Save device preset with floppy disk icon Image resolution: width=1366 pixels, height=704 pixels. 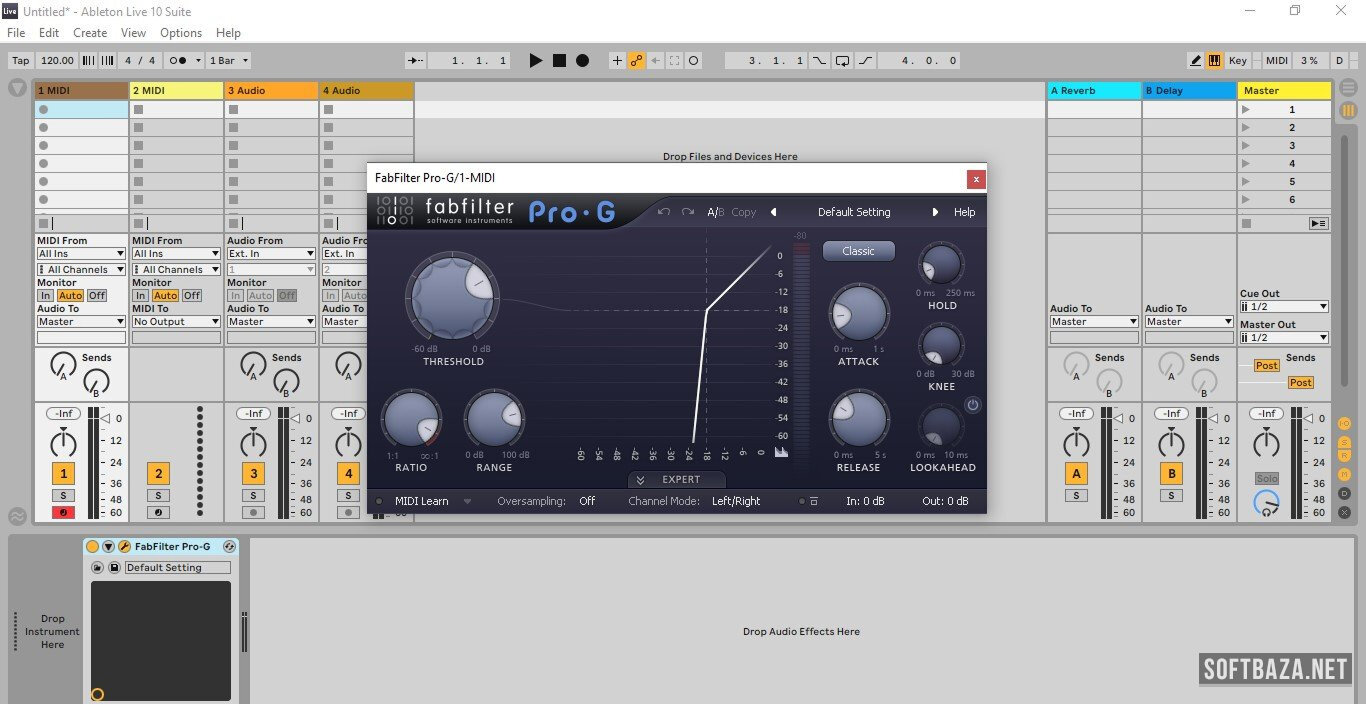tap(114, 568)
